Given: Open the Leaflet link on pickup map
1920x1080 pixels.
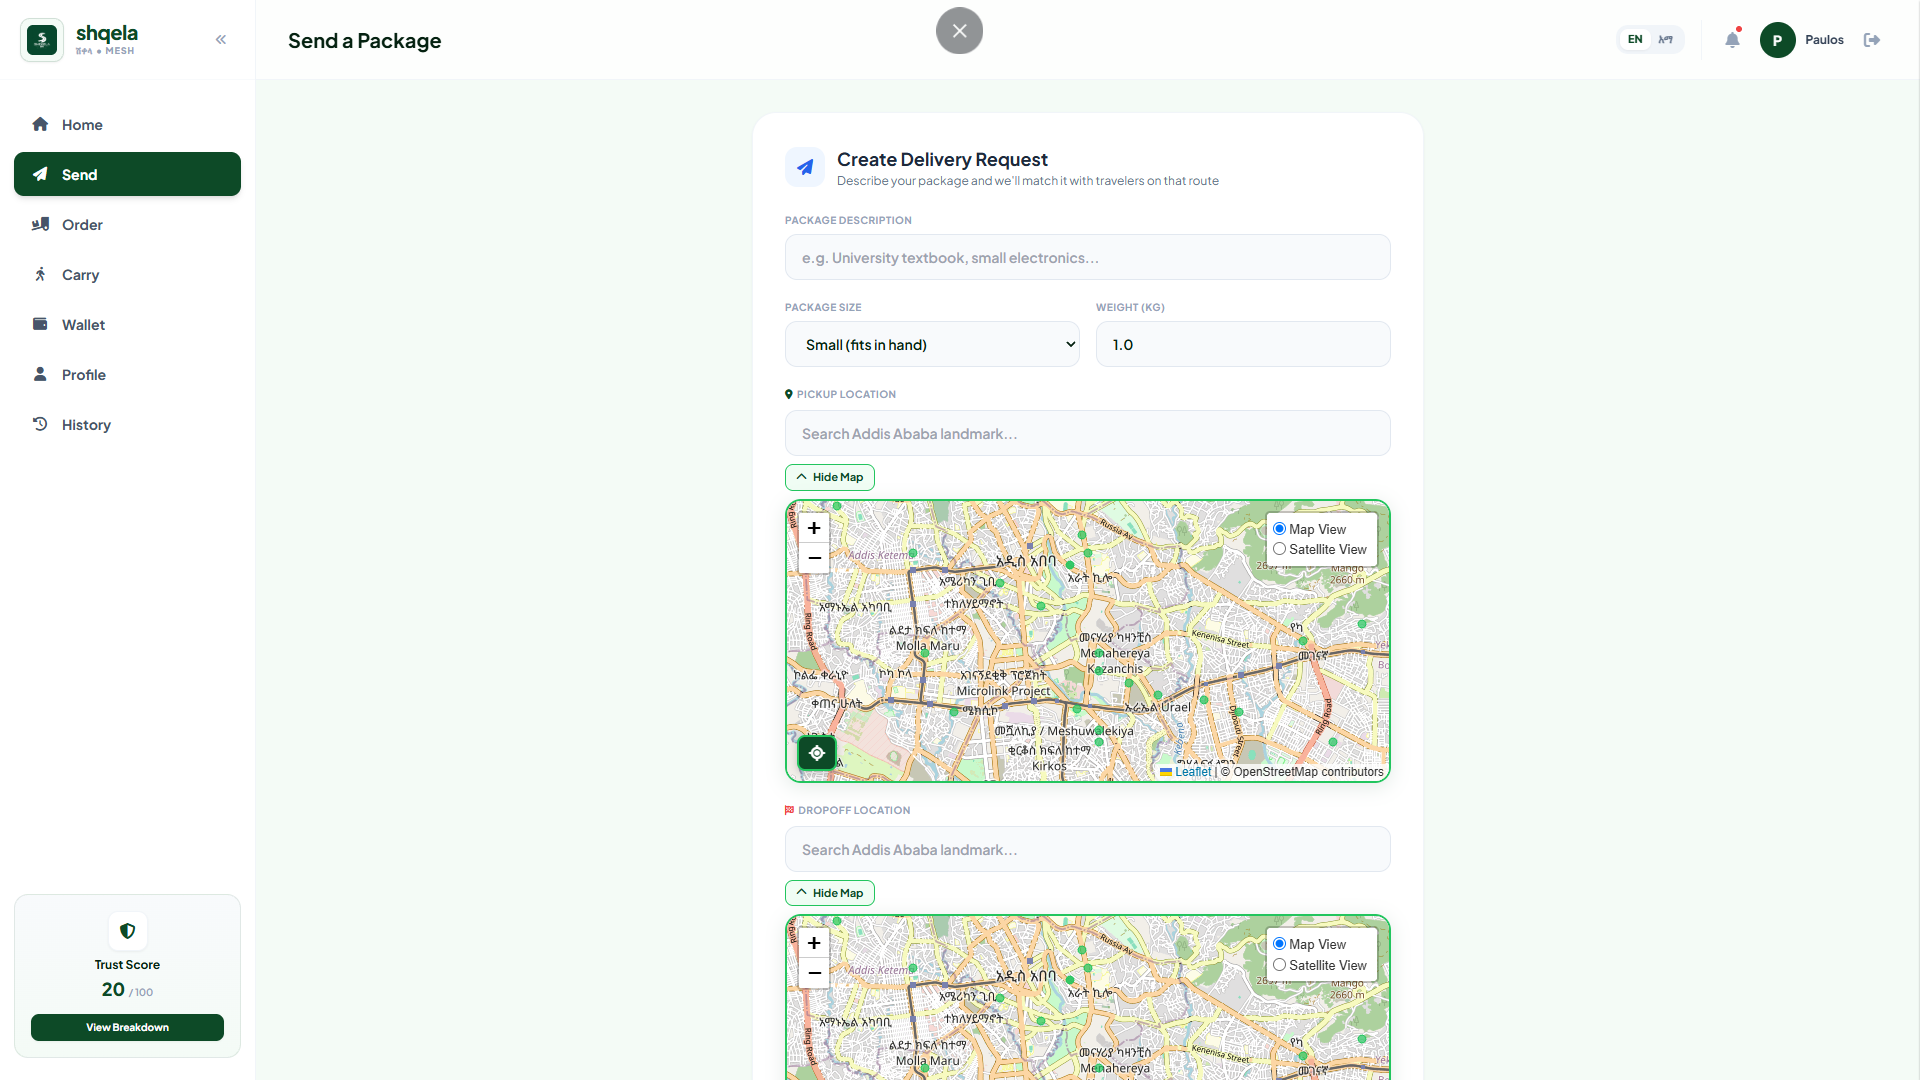Looking at the screenshot, I should coord(1192,772).
